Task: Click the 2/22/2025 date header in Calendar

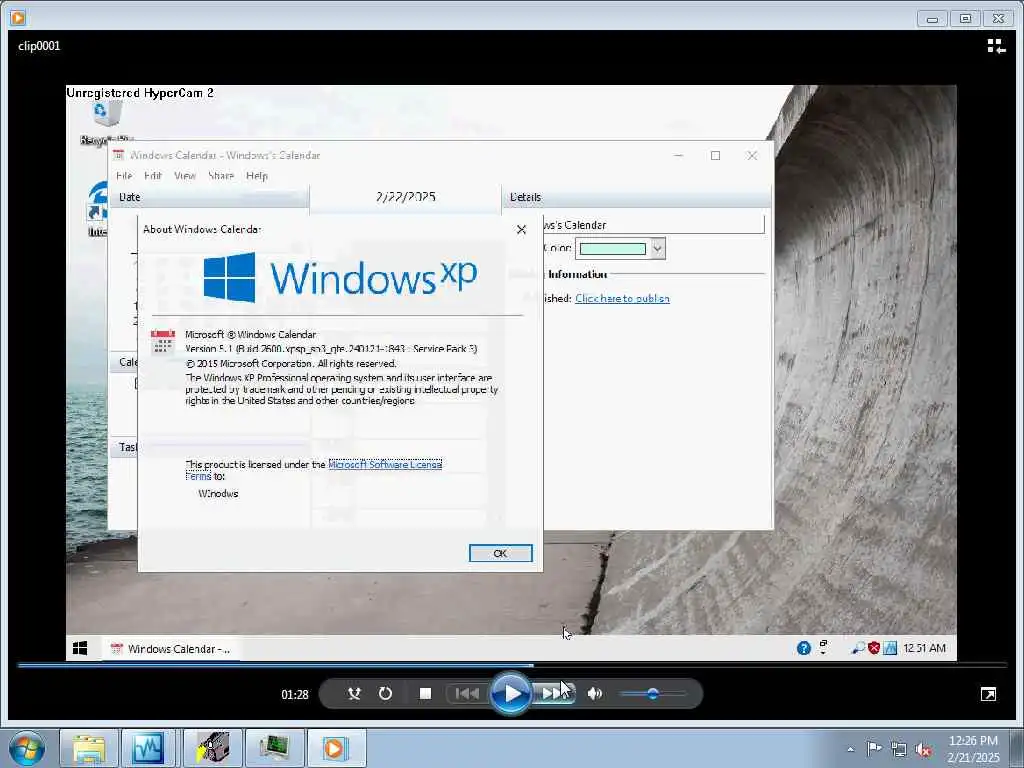Action: 406,197
